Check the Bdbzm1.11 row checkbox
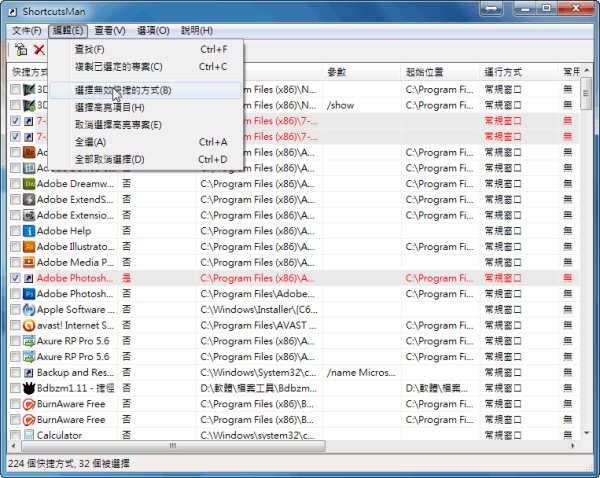600x478 pixels. pyautogui.click(x=15, y=388)
